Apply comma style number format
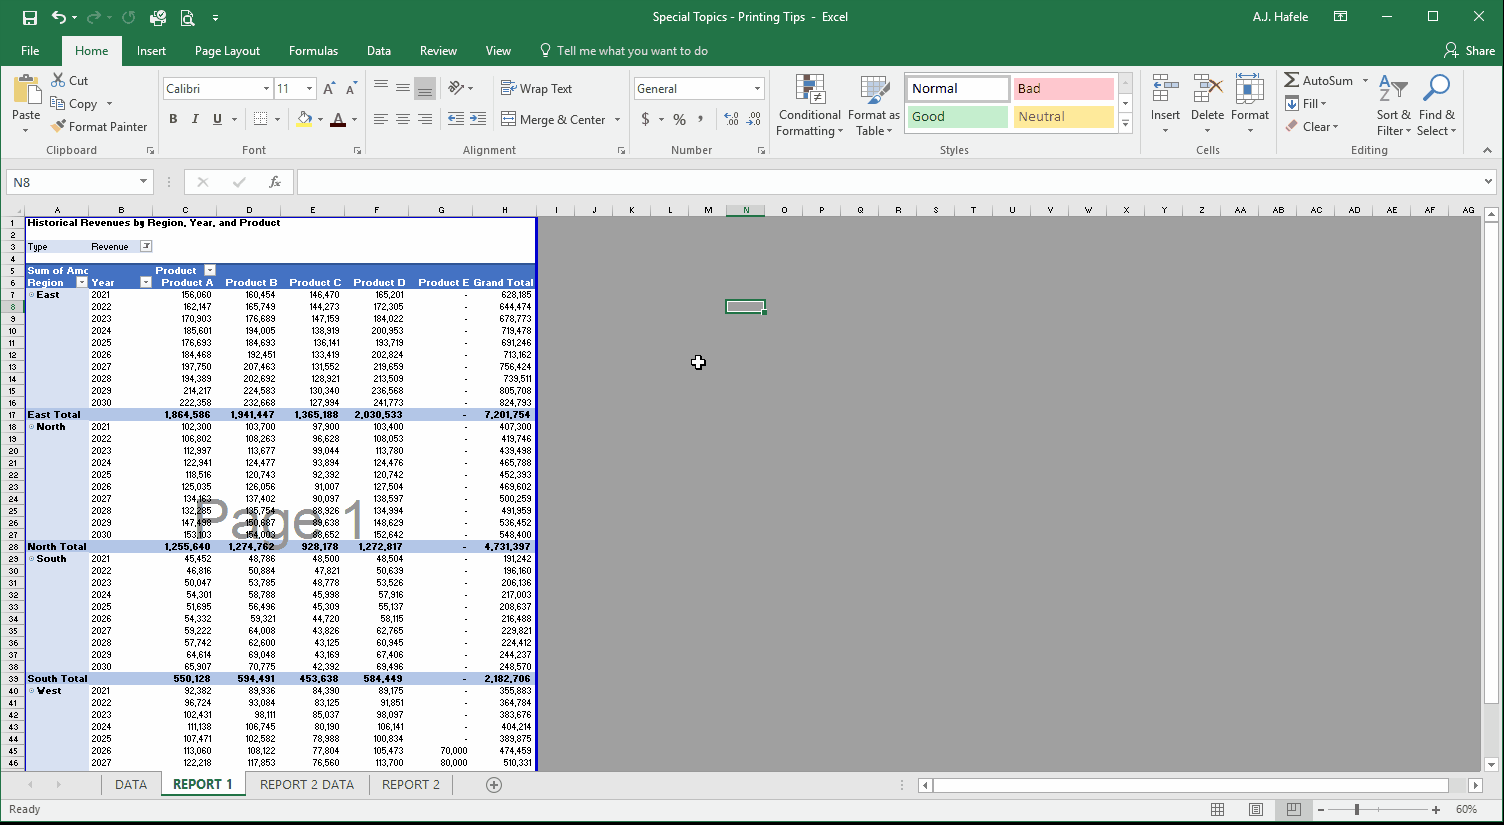The image size is (1504, 825). click(701, 119)
